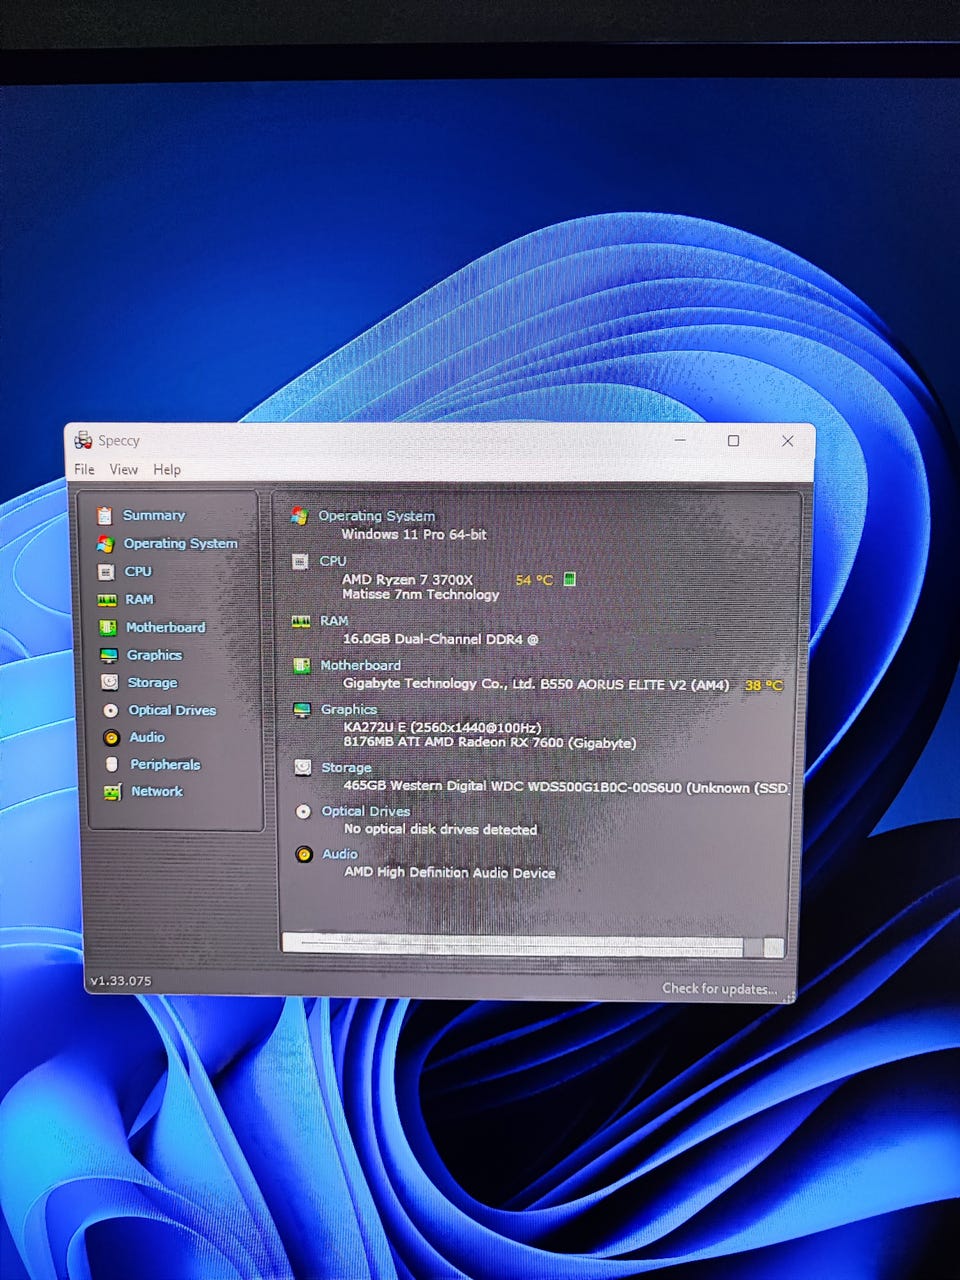Open the View menu

click(124, 470)
